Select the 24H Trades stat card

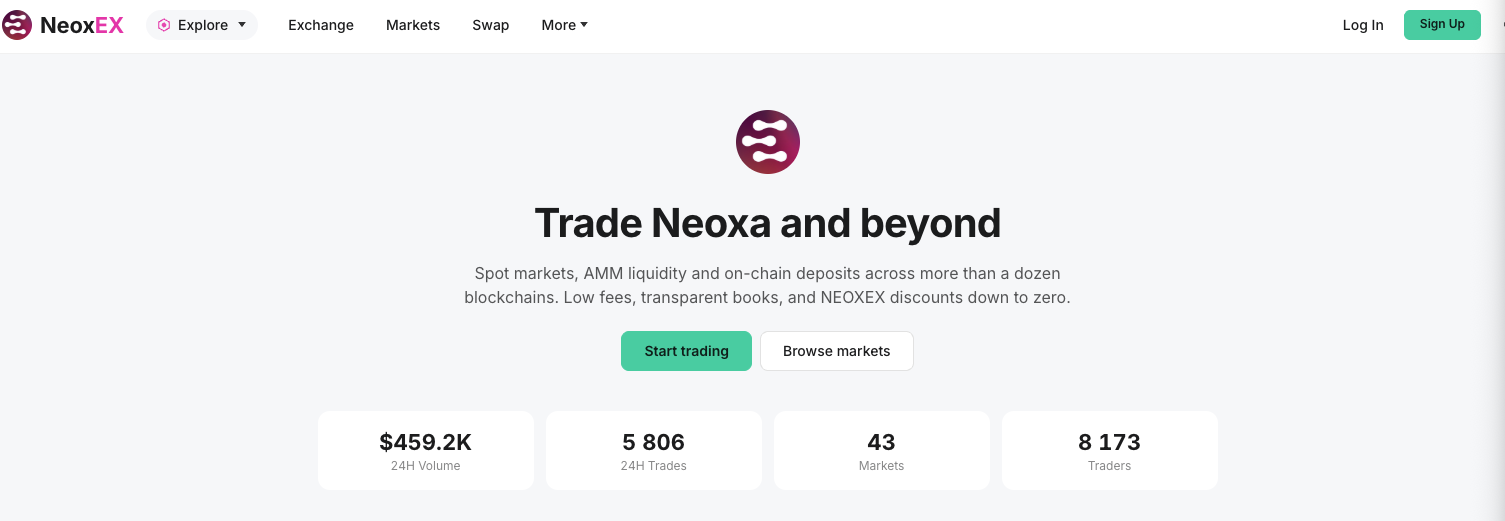point(654,451)
